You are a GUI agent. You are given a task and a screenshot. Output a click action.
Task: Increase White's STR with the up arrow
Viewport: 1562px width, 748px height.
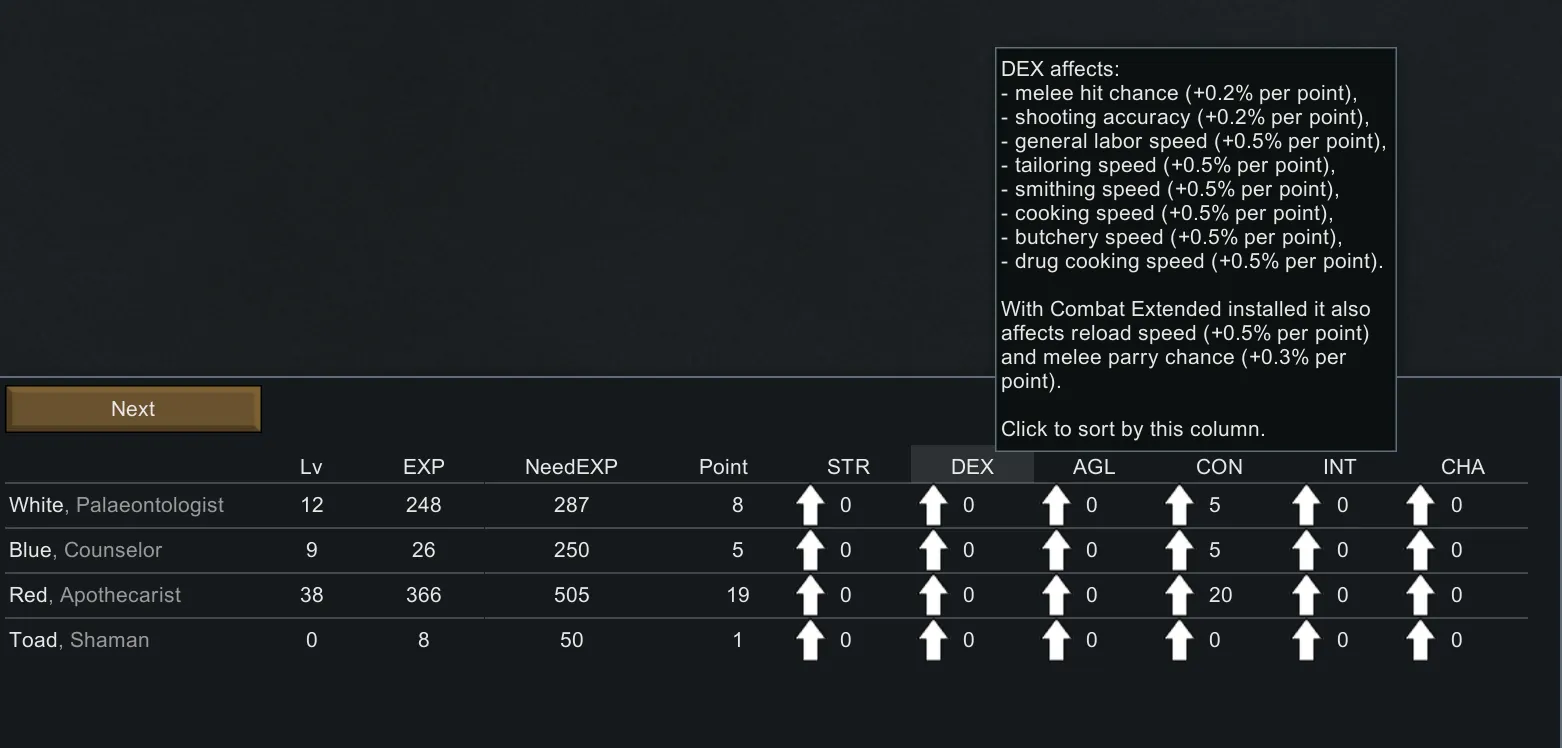point(809,506)
